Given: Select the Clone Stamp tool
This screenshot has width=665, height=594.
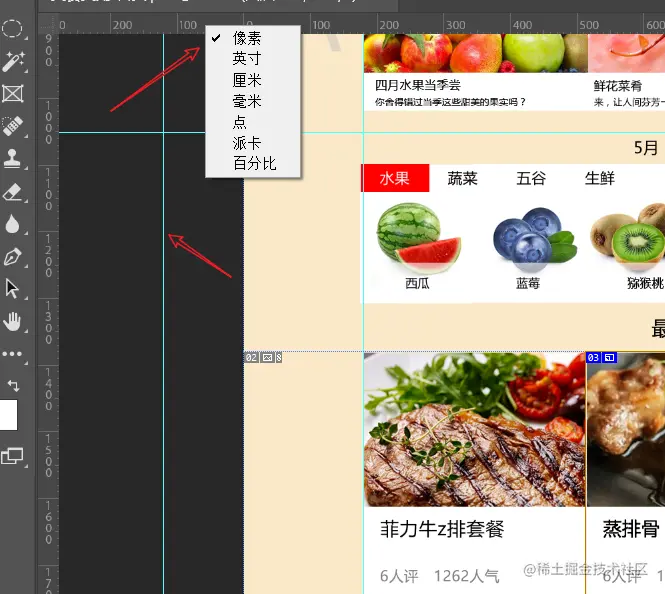Looking at the screenshot, I should [12, 159].
